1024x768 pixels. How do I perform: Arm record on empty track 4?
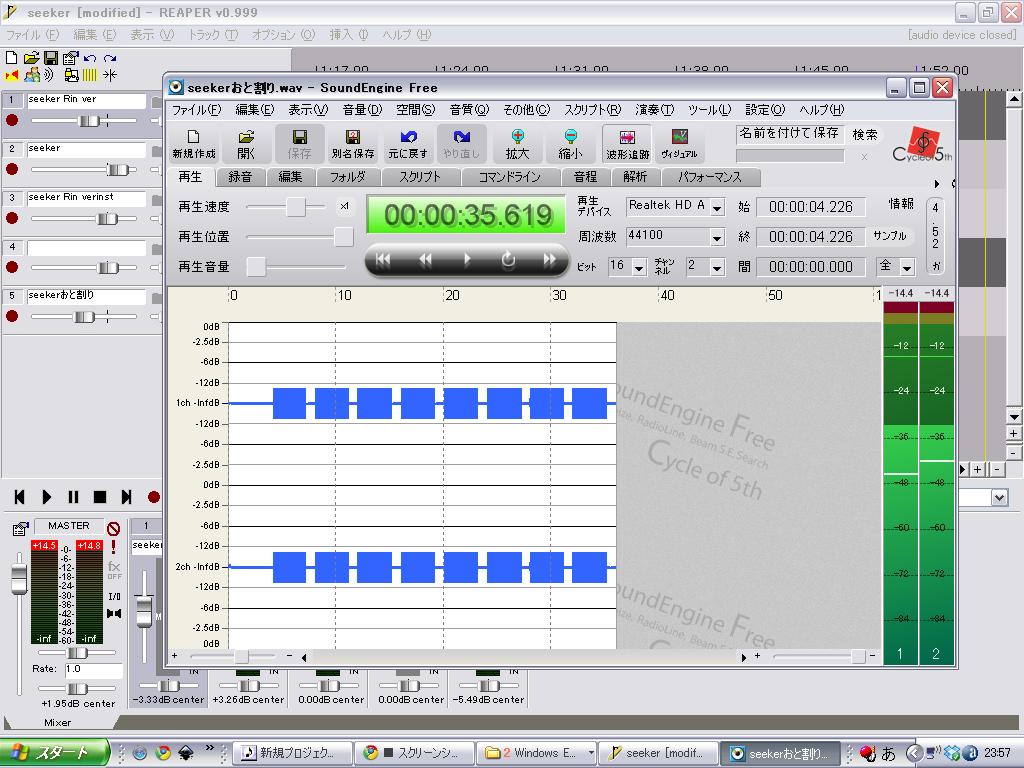click(x=12, y=267)
